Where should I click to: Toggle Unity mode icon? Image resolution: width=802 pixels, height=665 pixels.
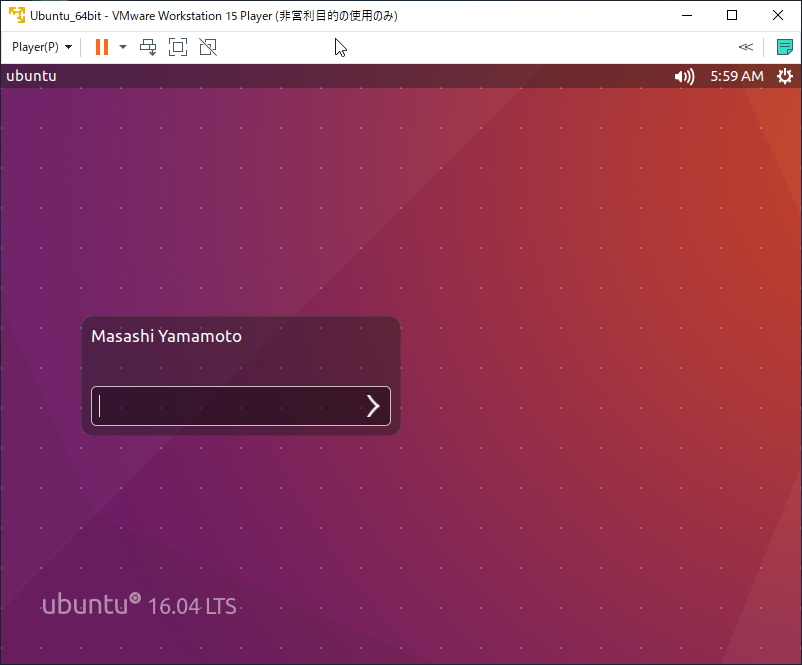coord(208,47)
